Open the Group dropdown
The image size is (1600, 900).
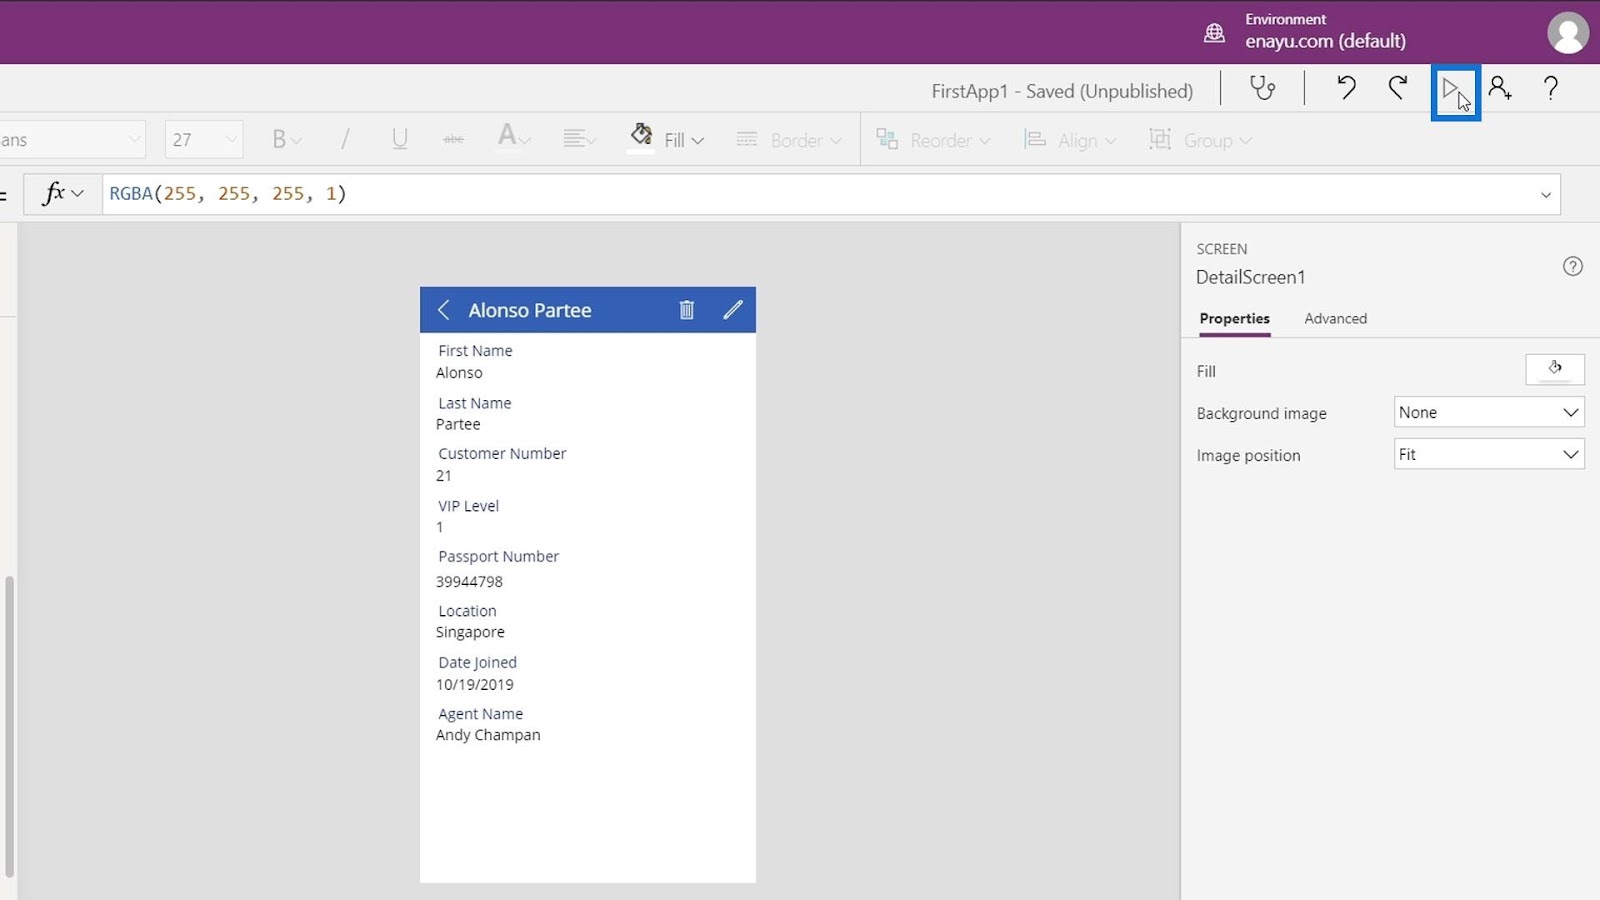[1200, 140]
